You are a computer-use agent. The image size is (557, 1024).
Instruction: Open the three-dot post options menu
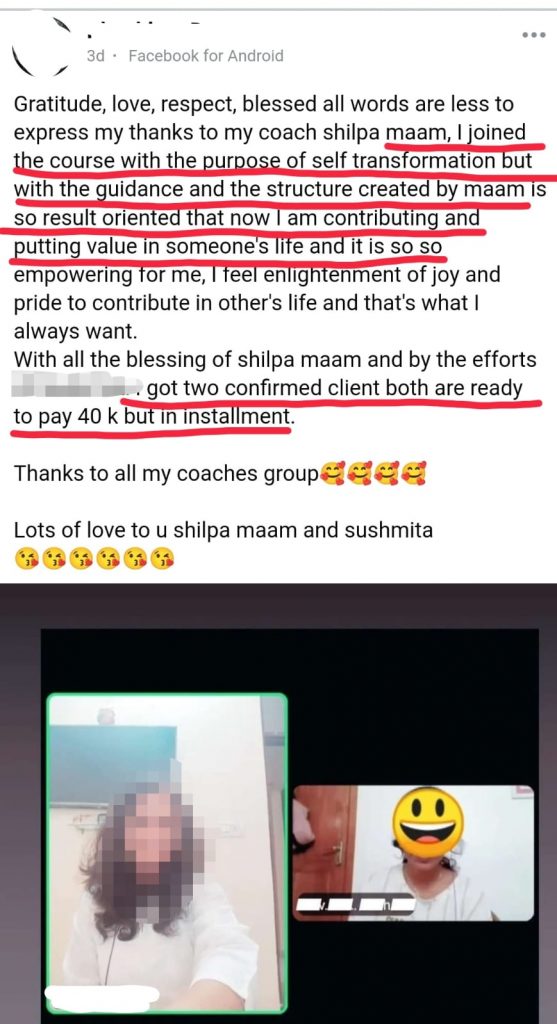pyautogui.click(x=533, y=35)
